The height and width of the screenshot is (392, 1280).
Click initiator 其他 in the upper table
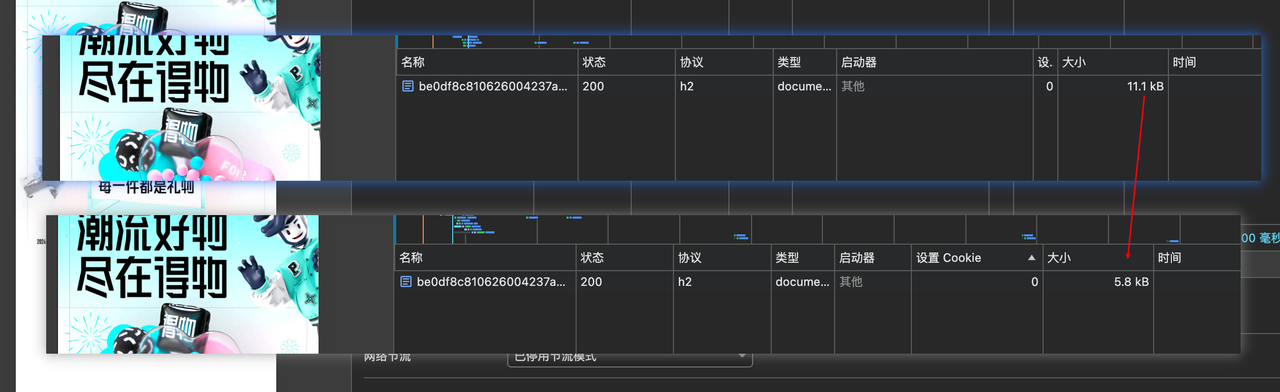tap(853, 87)
